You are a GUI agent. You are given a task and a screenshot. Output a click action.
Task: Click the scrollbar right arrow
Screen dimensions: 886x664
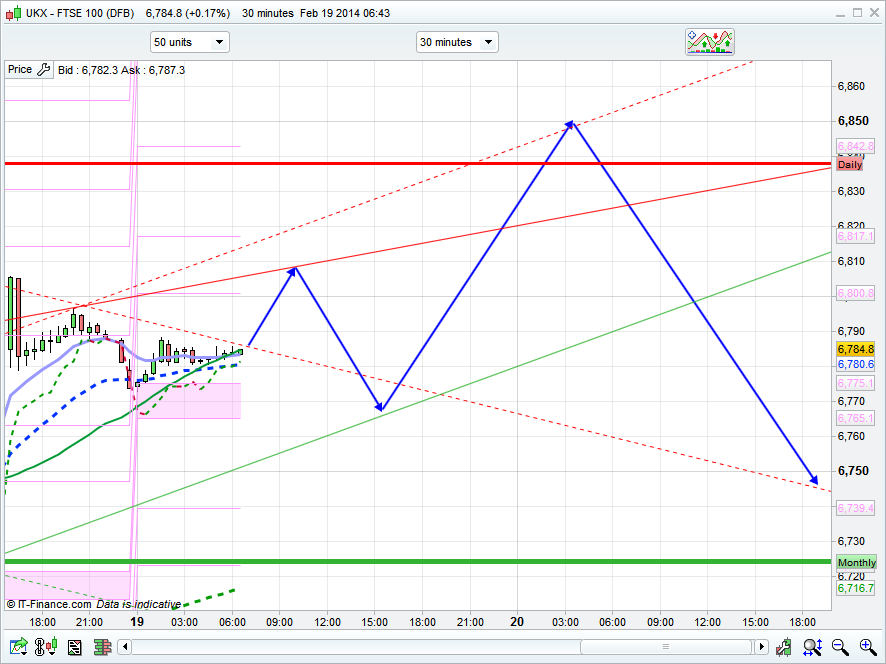[762, 647]
